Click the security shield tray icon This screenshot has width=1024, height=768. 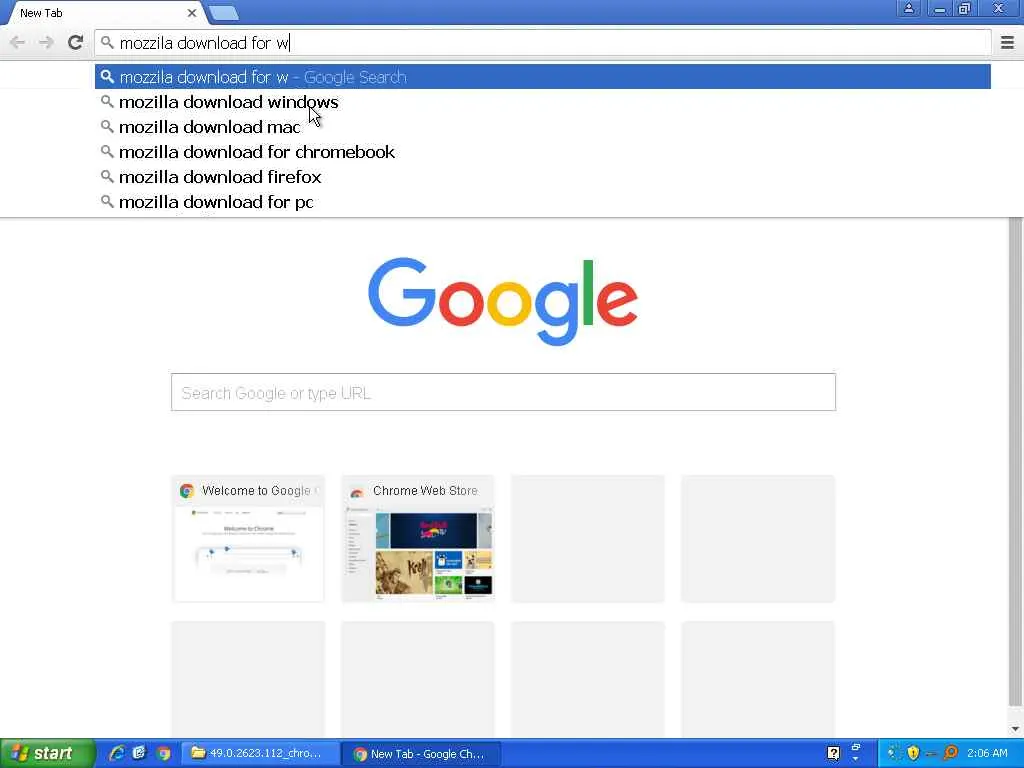click(913, 753)
